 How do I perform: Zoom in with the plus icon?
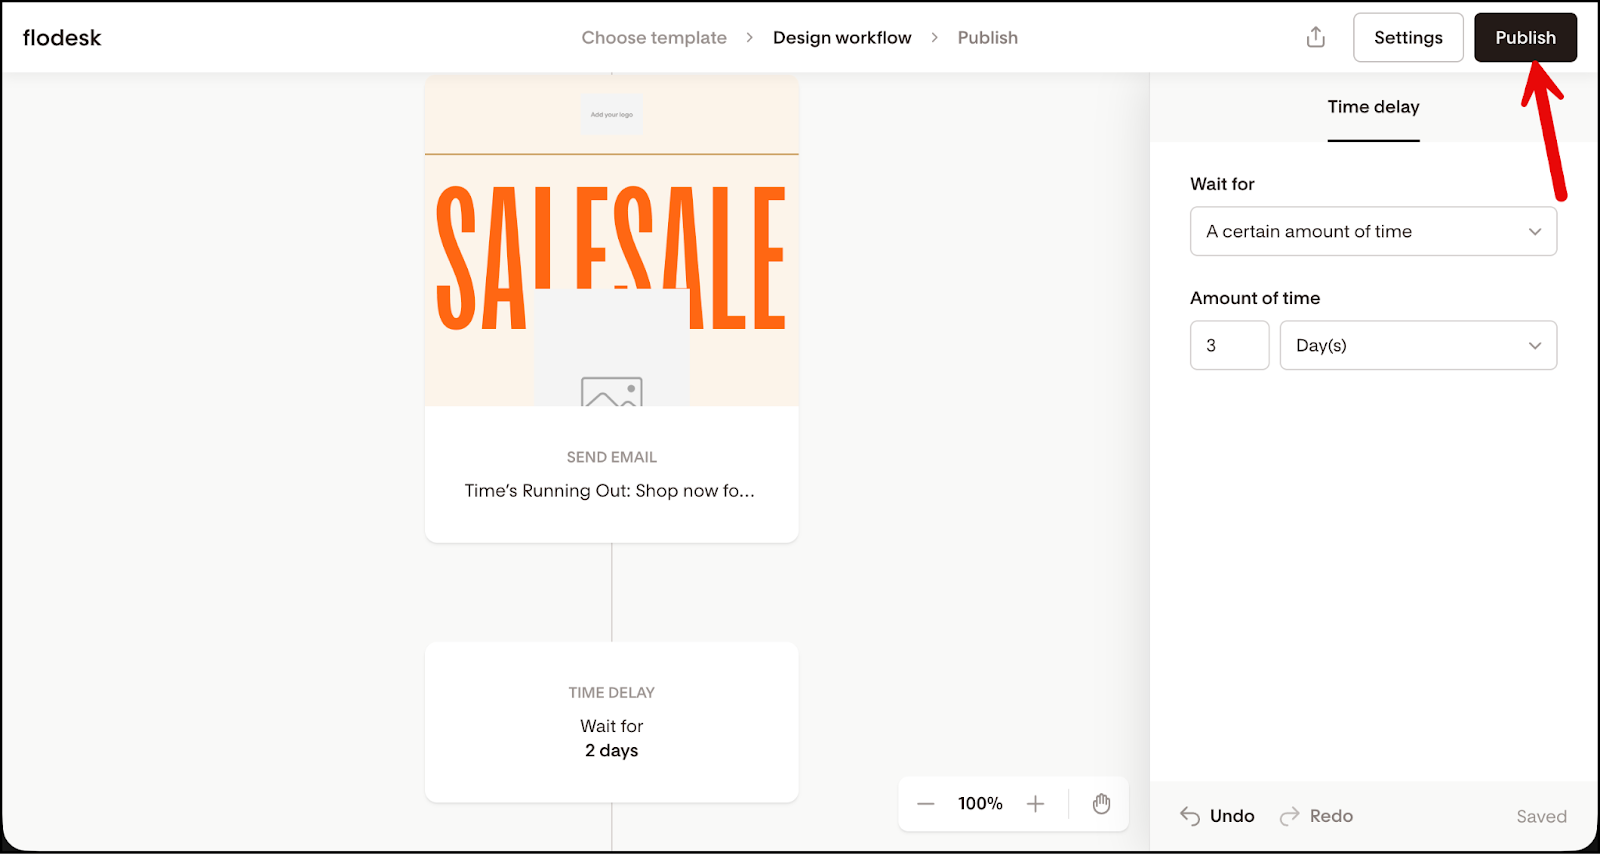tap(1035, 804)
